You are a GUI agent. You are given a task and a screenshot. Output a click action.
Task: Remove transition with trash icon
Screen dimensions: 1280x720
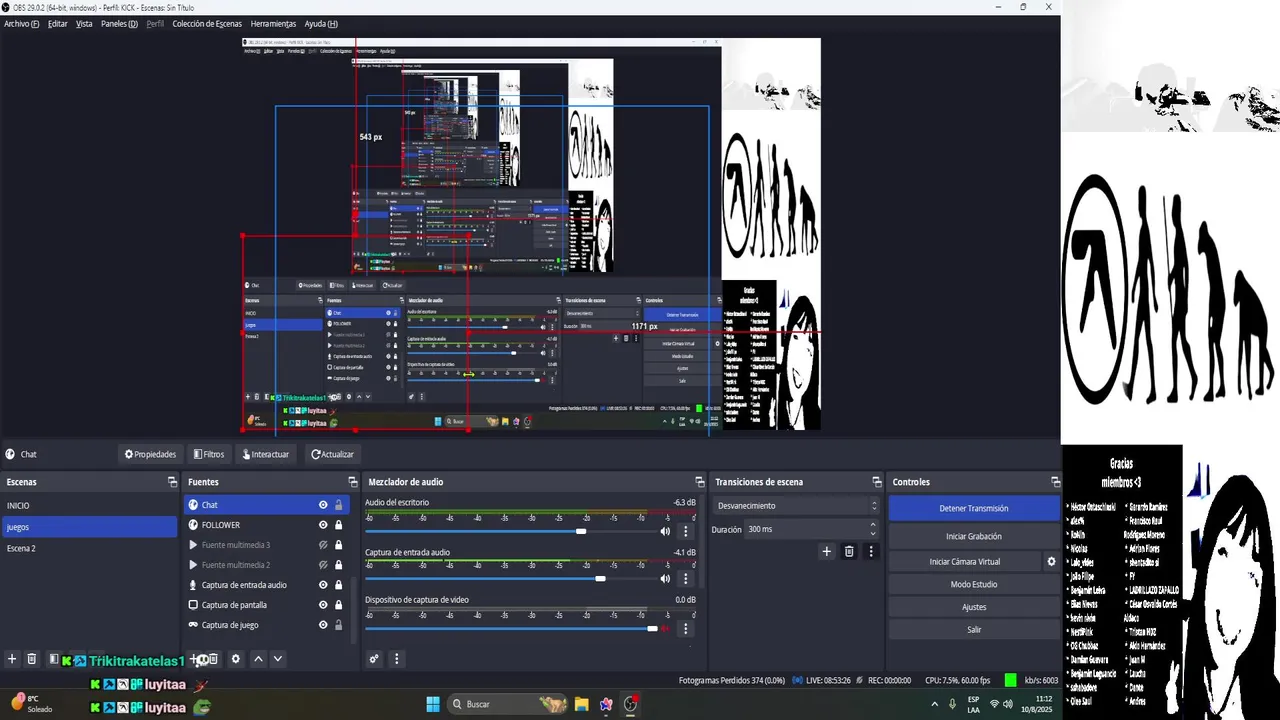point(849,551)
